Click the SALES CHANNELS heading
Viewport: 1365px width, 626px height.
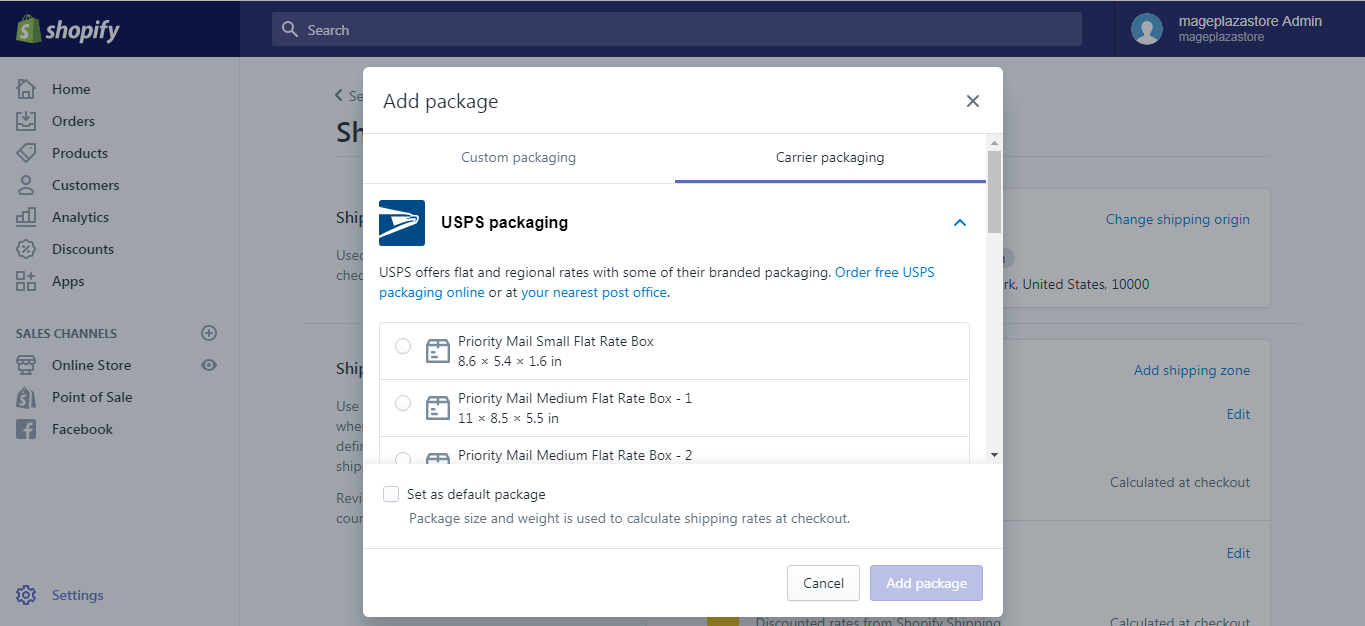[66, 333]
